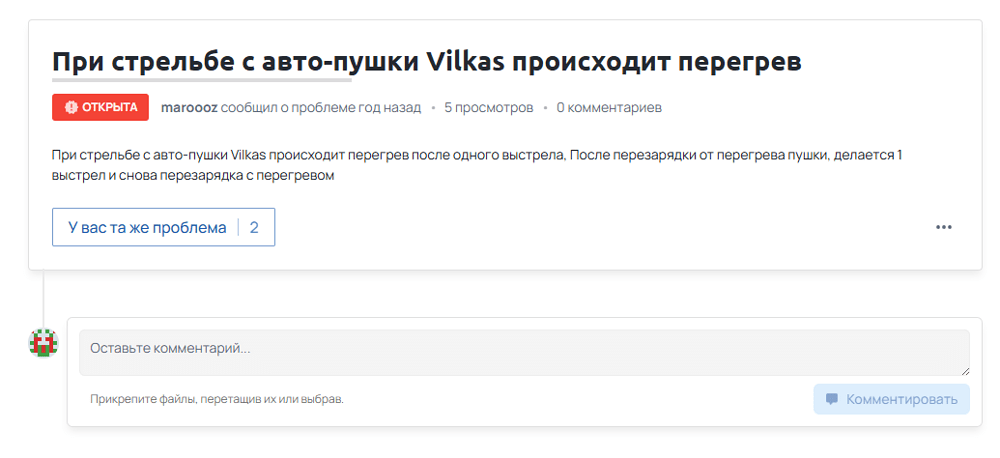The width and height of the screenshot is (1000, 458).
Task: Click the speech bubble icon in Комментировать
Action: [832, 399]
